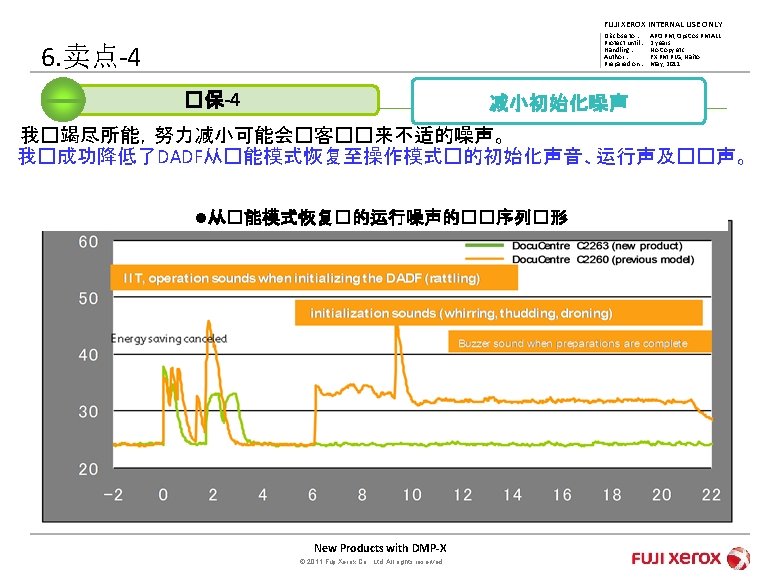Click the x-axis label 22
The width and height of the screenshot is (780, 585).
(711, 495)
